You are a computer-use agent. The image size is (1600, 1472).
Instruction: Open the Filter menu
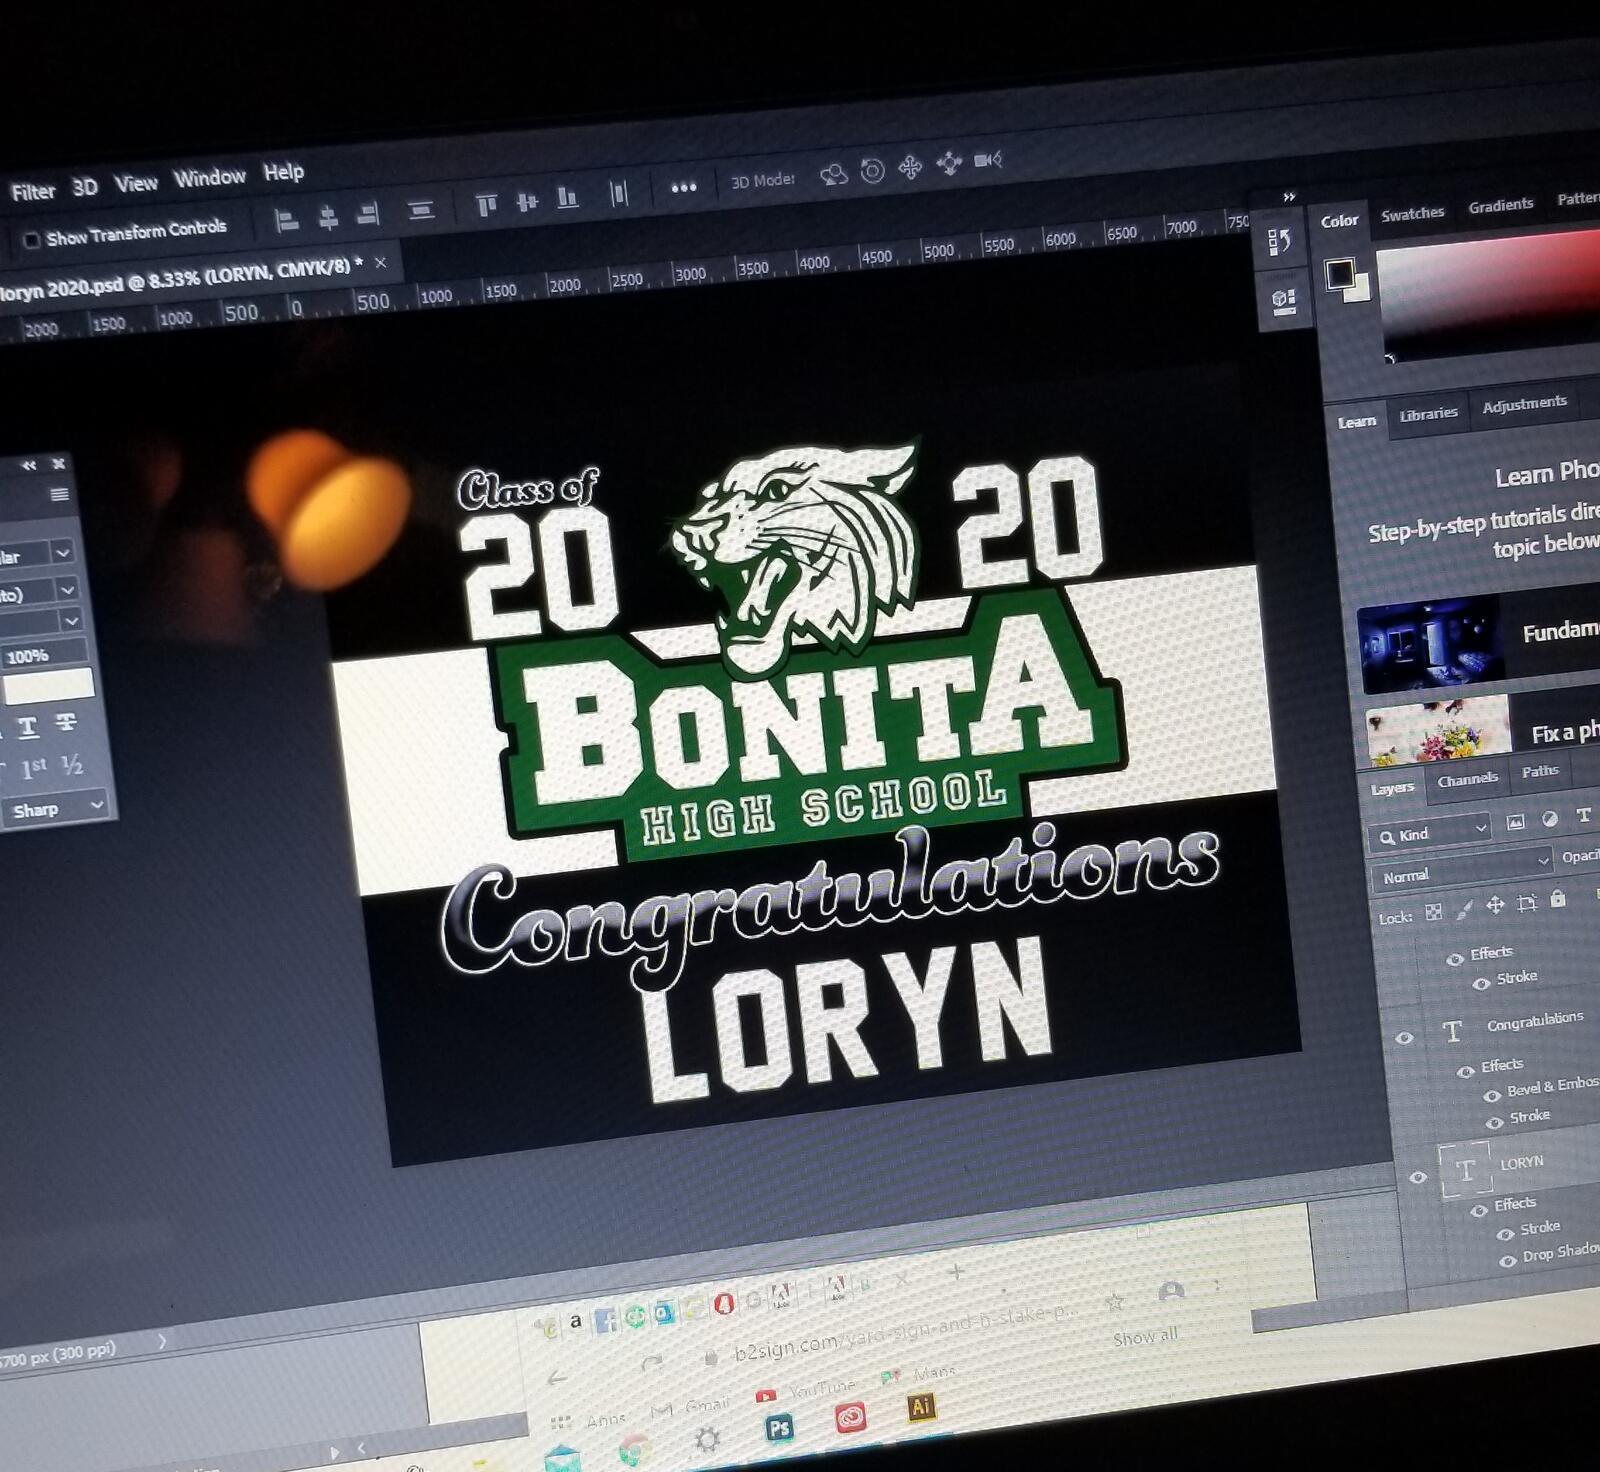[x=33, y=192]
